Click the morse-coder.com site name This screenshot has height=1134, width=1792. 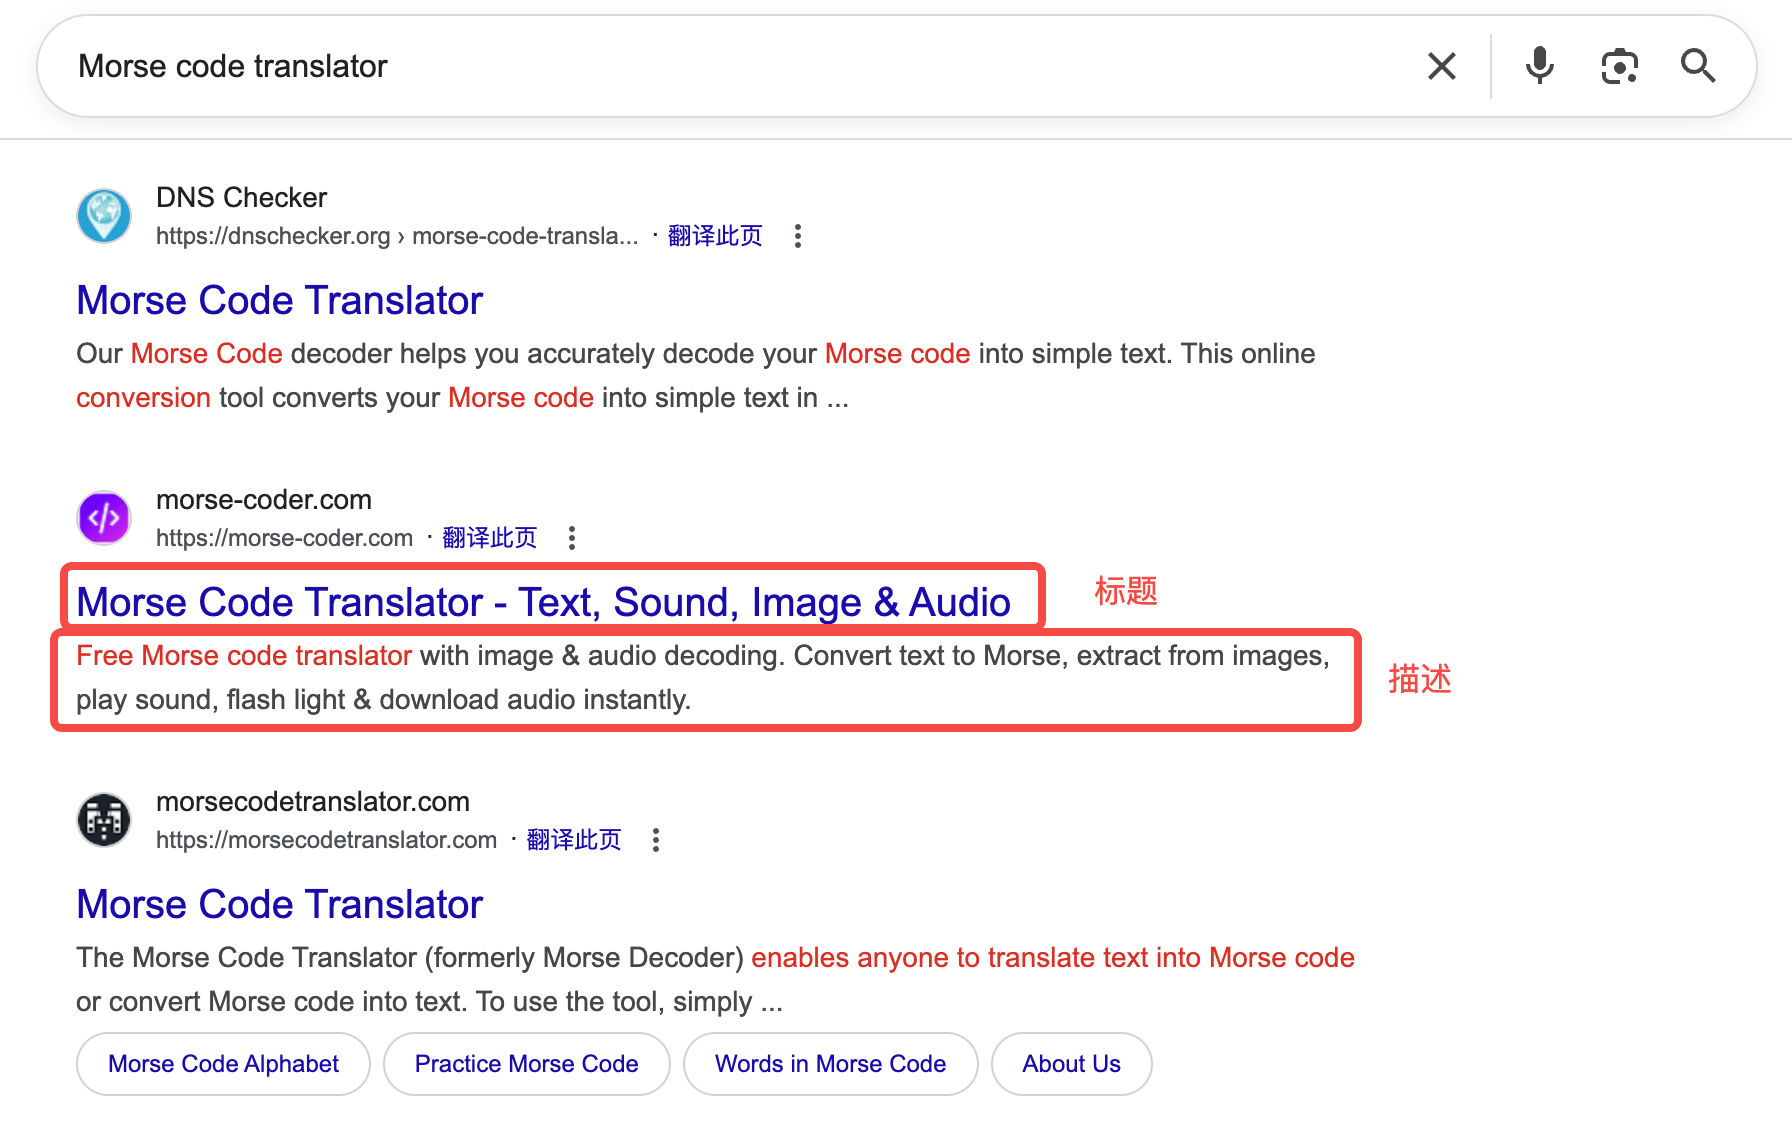click(x=264, y=499)
